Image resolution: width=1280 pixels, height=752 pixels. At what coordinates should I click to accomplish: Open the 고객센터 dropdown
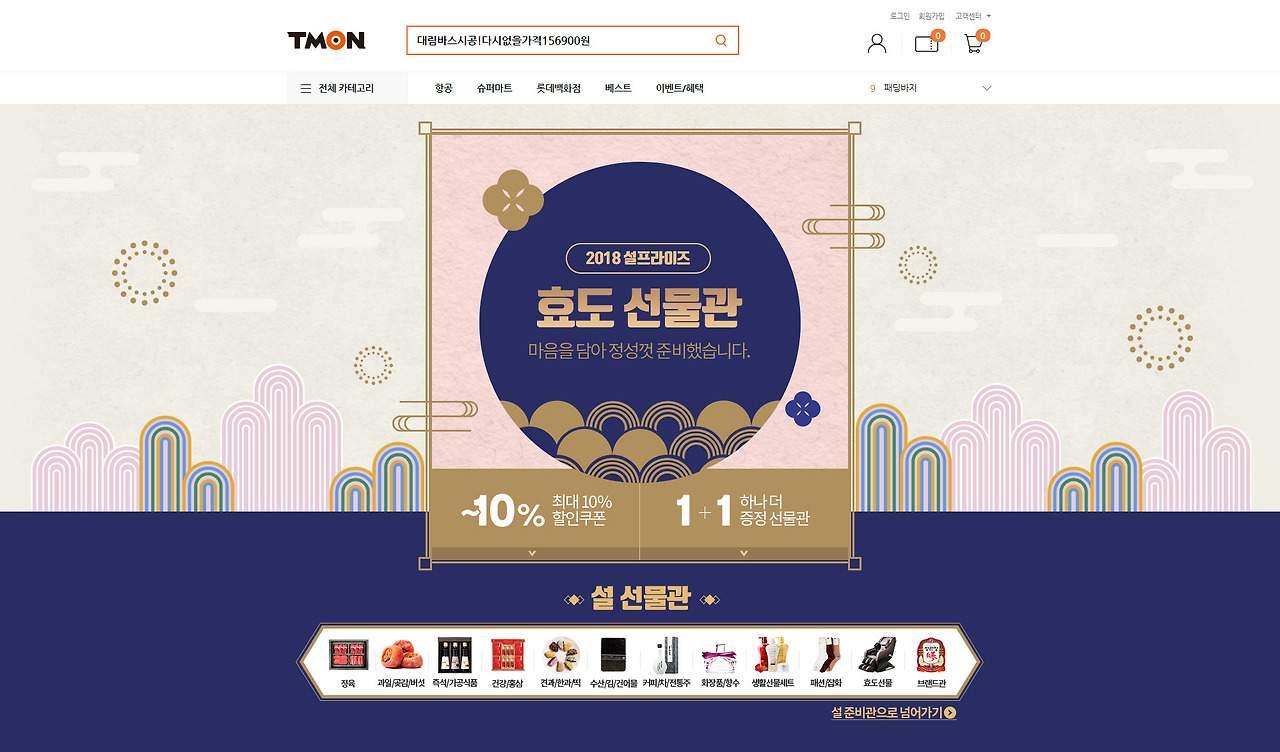tap(973, 16)
